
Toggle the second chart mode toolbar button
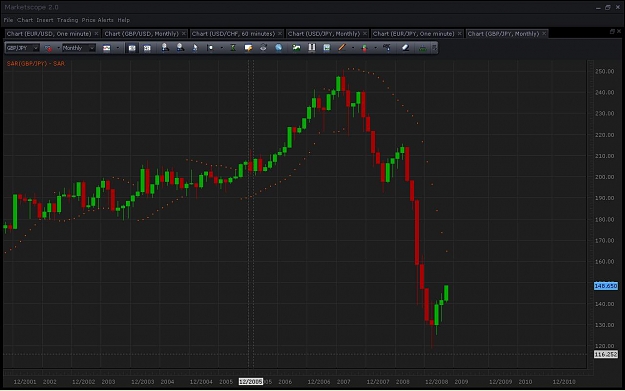click(147, 48)
